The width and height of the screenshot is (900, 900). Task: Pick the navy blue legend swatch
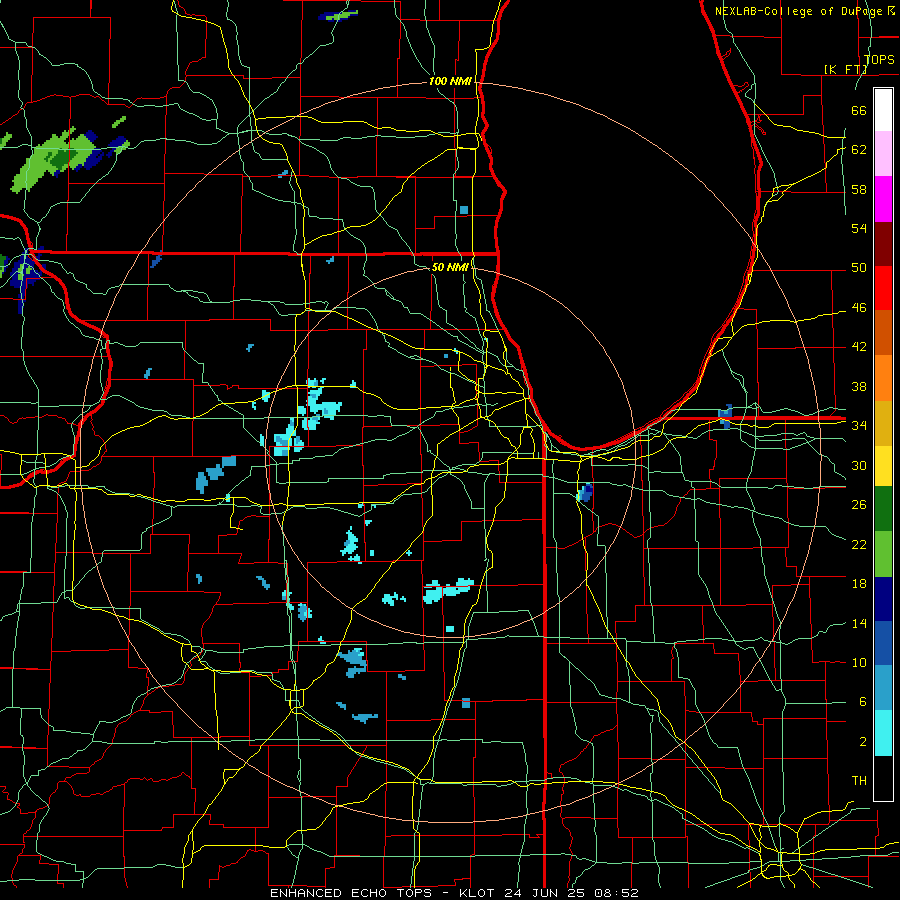click(x=883, y=599)
